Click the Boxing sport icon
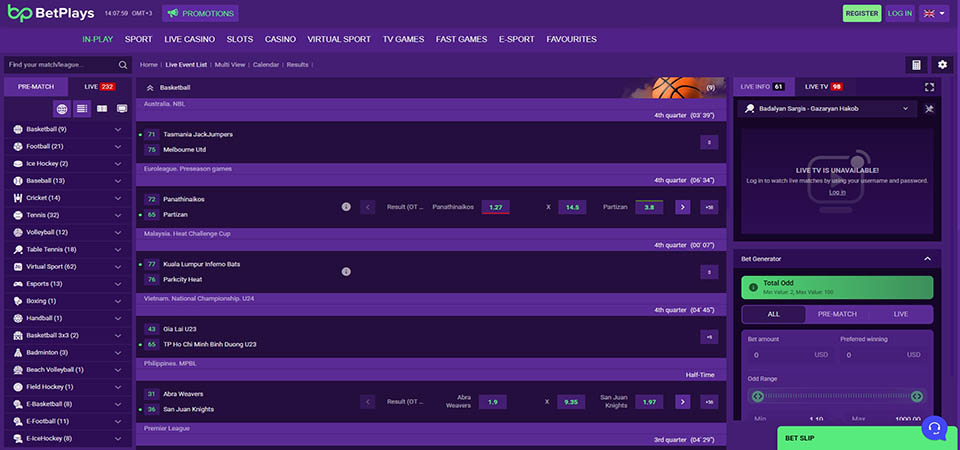The width and height of the screenshot is (960, 450). (x=18, y=301)
